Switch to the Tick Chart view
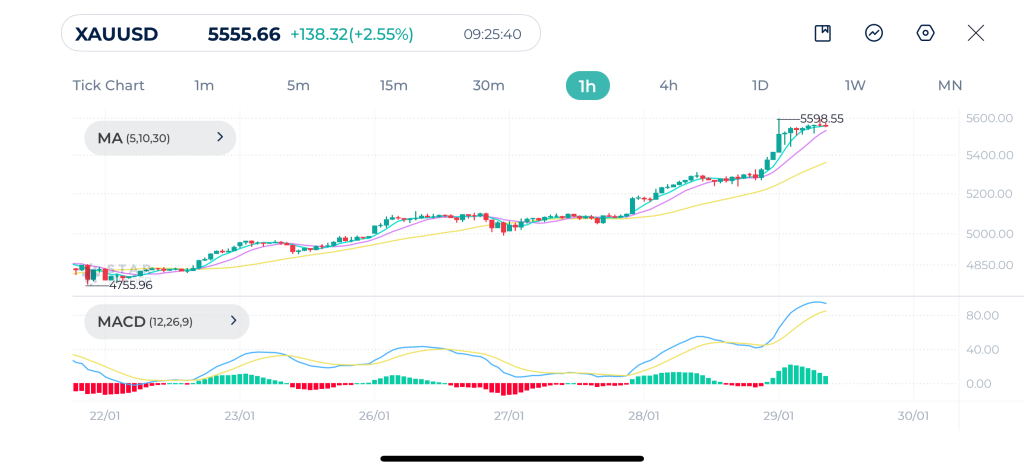Screen dimensions: 1024x471 pyautogui.click(x=108, y=86)
